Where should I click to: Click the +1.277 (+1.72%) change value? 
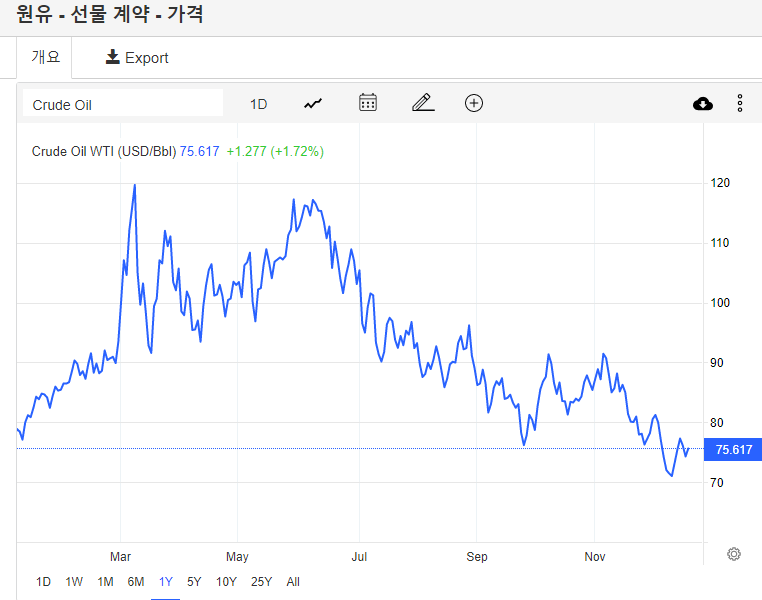pyautogui.click(x=275, y=152)
